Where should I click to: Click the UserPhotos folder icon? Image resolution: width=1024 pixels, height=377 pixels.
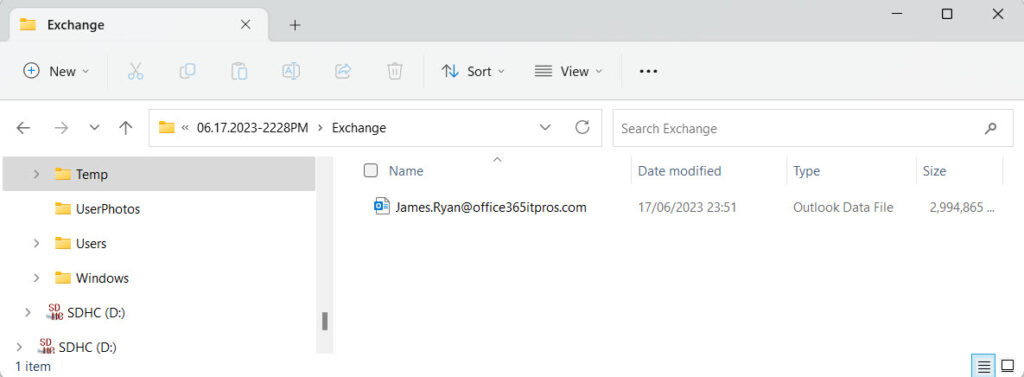63,208
